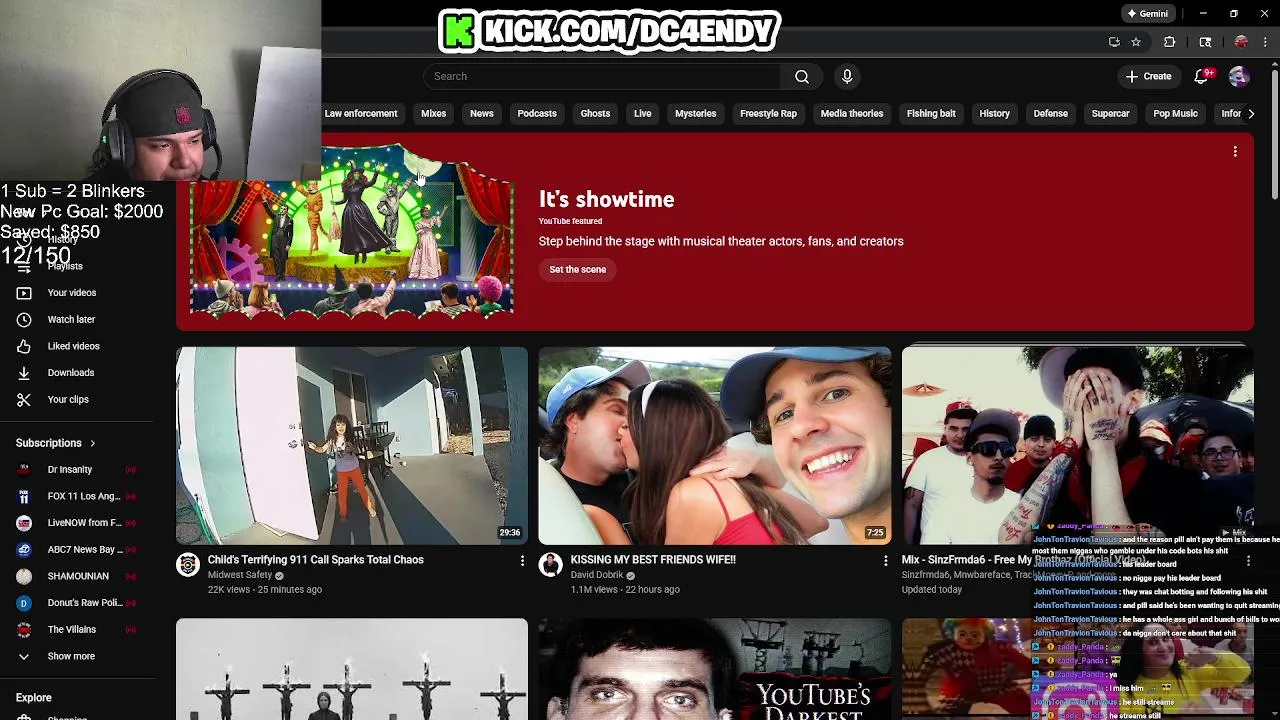The height and width of the screenshot is (720, 1280).
Task: Open FOX 11 Los Angeles subscription
Action: pos(76,496)
